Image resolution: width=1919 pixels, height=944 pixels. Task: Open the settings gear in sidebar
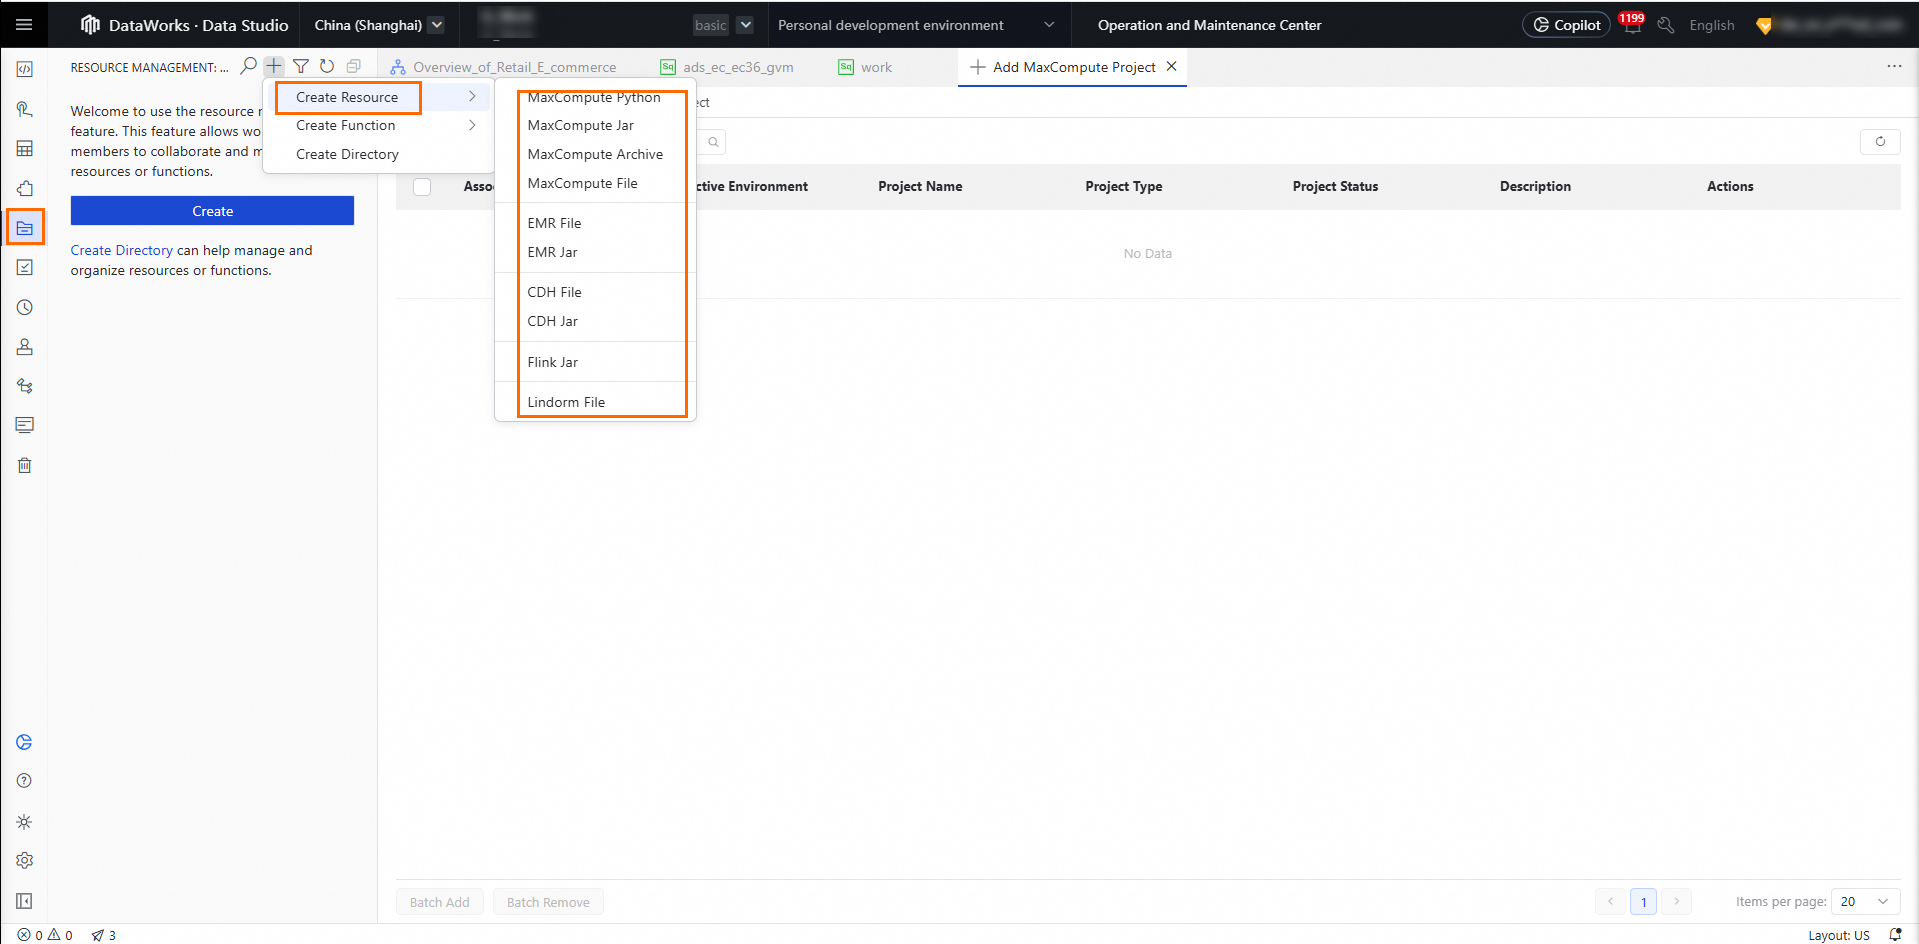pyautogui.click(x=25, y=860)
